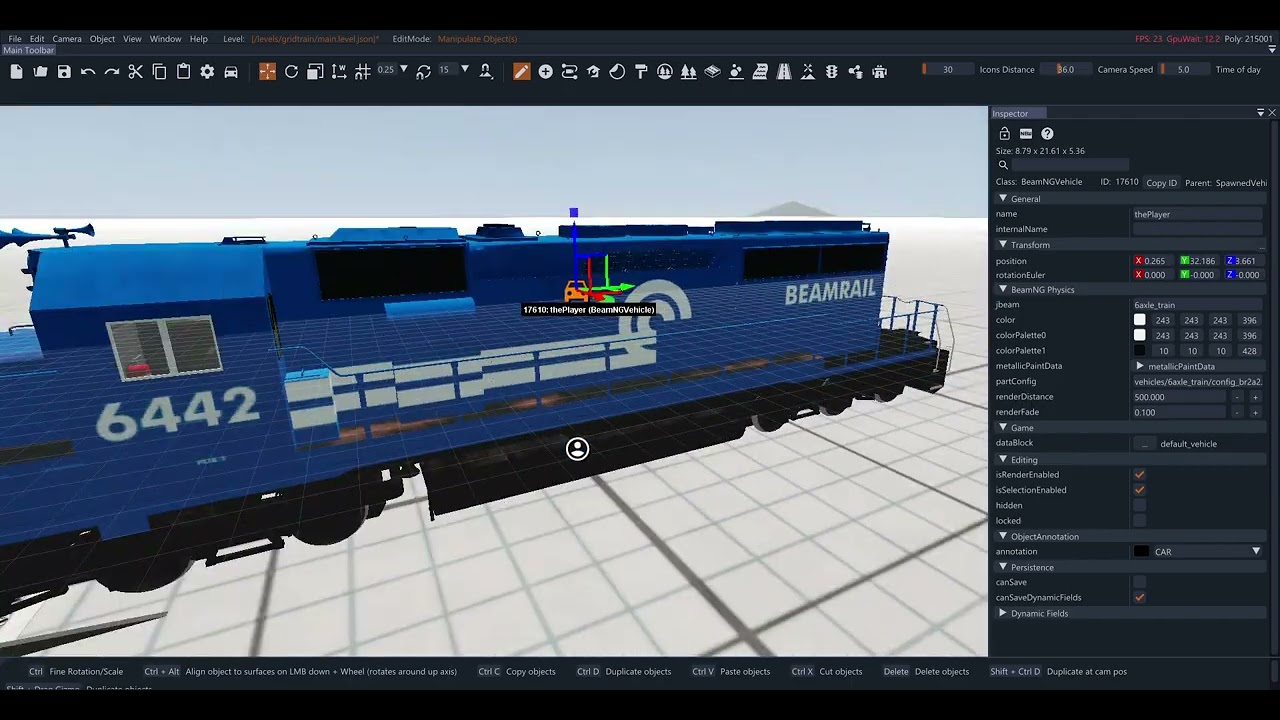The width and height of the screenshot is (1280, 720).
Task: Check the locked checkbox
Action: click(1139, 520)
